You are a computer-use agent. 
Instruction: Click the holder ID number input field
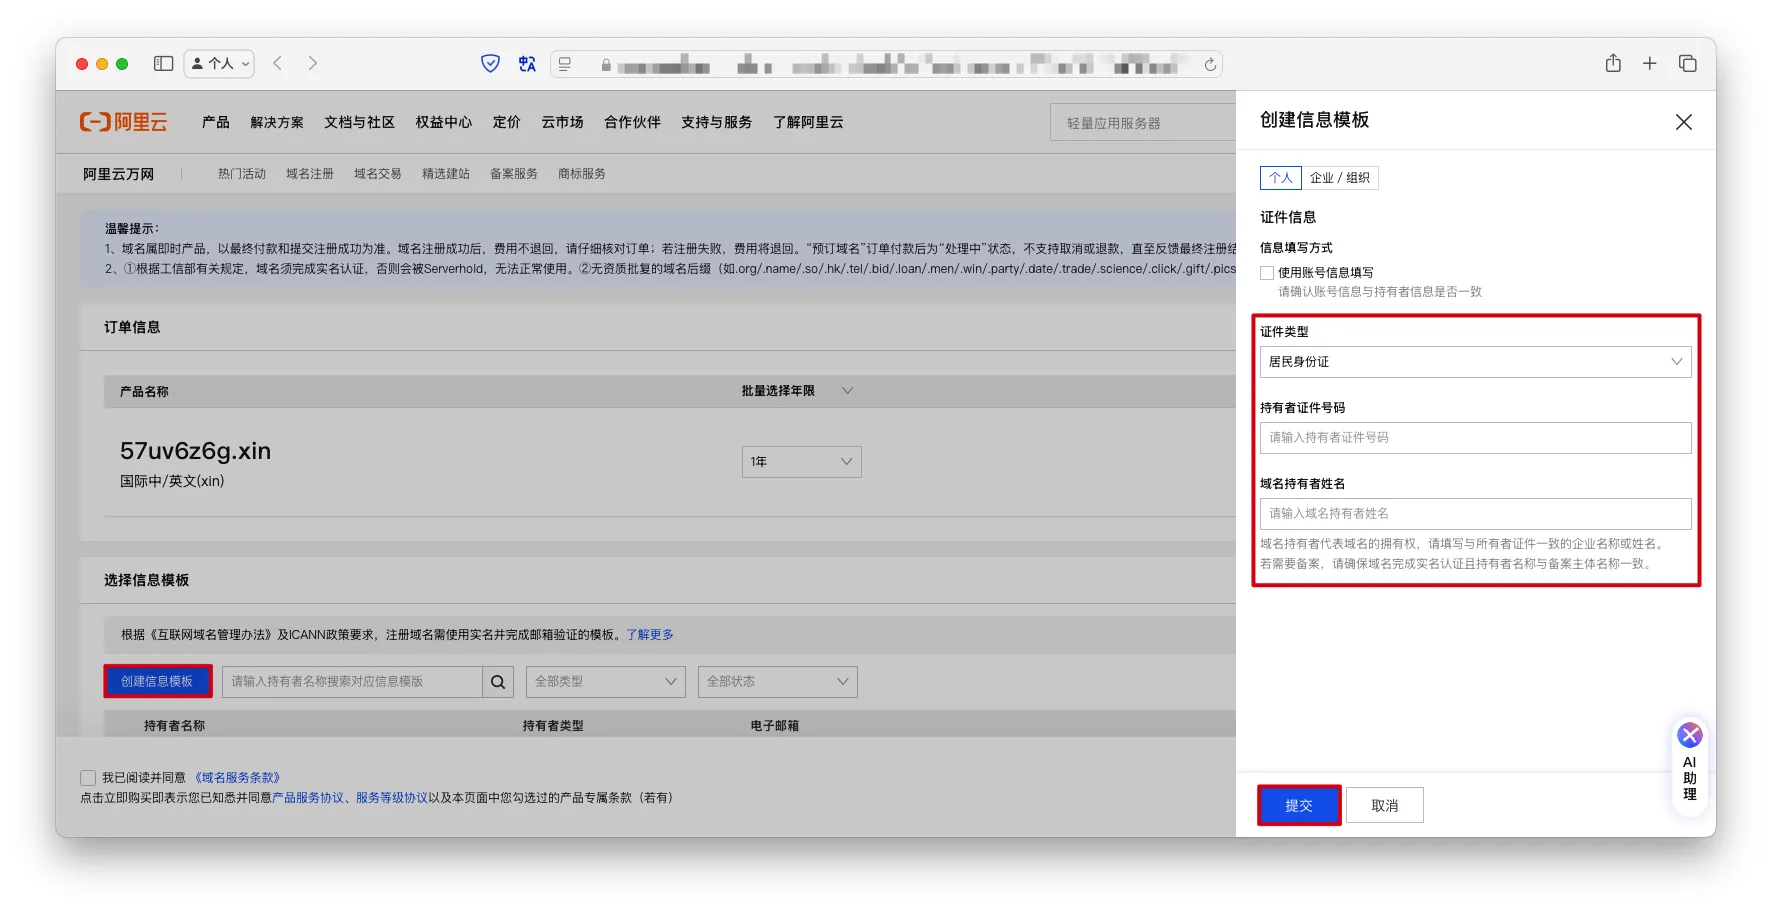pyautogui.click(x=1475, y=438)
